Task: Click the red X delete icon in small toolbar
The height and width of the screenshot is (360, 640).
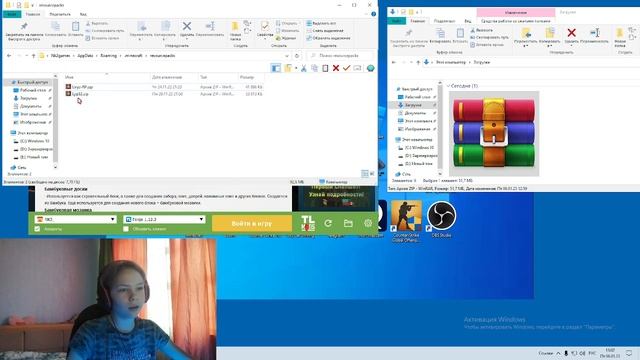Action: (336, 68)
